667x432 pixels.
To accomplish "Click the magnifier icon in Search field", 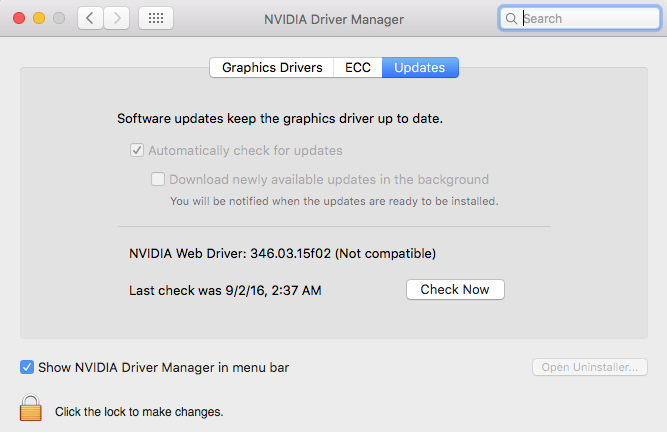I will [511, 19].
